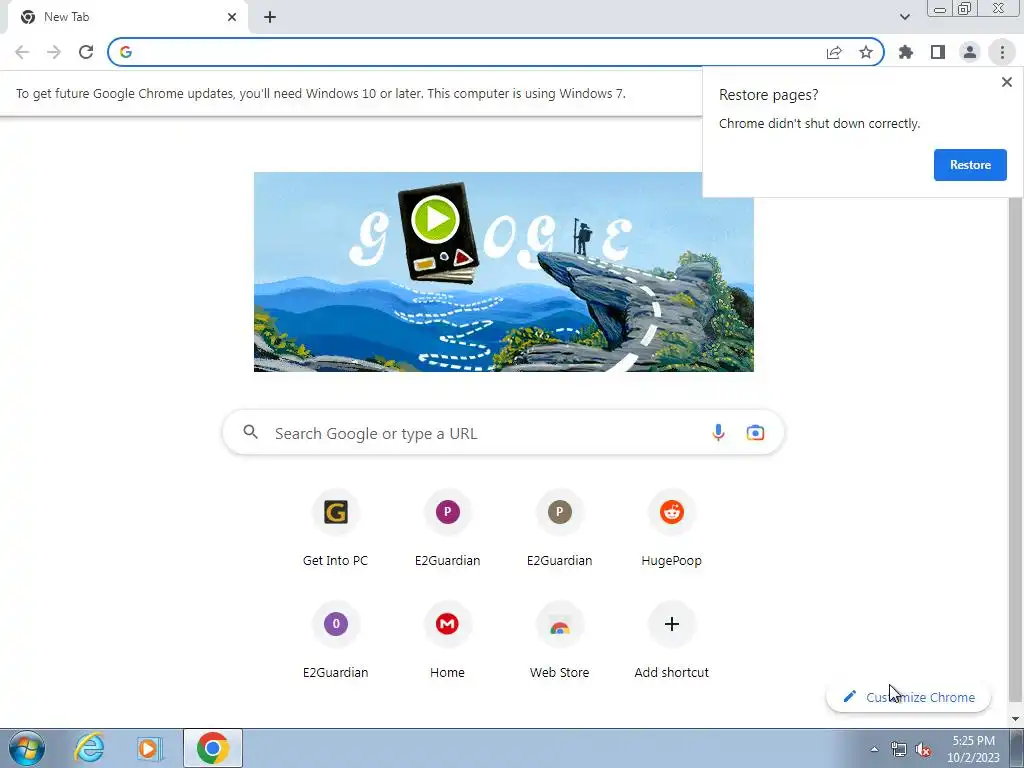Open the E2Guardian shortcut with 0 icon

335,641
